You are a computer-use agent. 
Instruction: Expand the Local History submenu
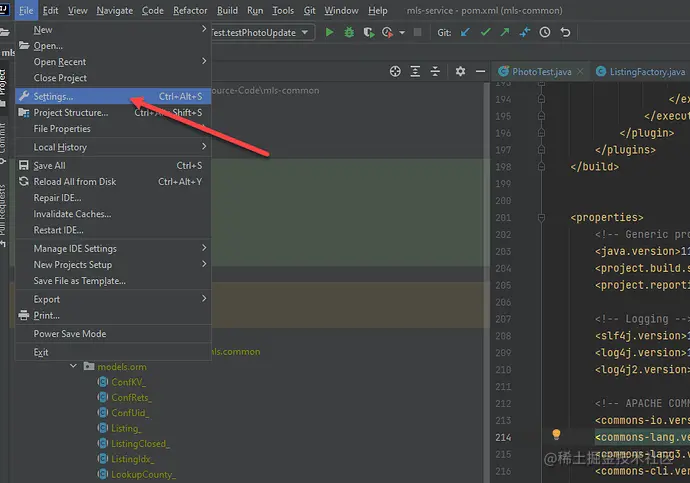(x=114, y=147)
